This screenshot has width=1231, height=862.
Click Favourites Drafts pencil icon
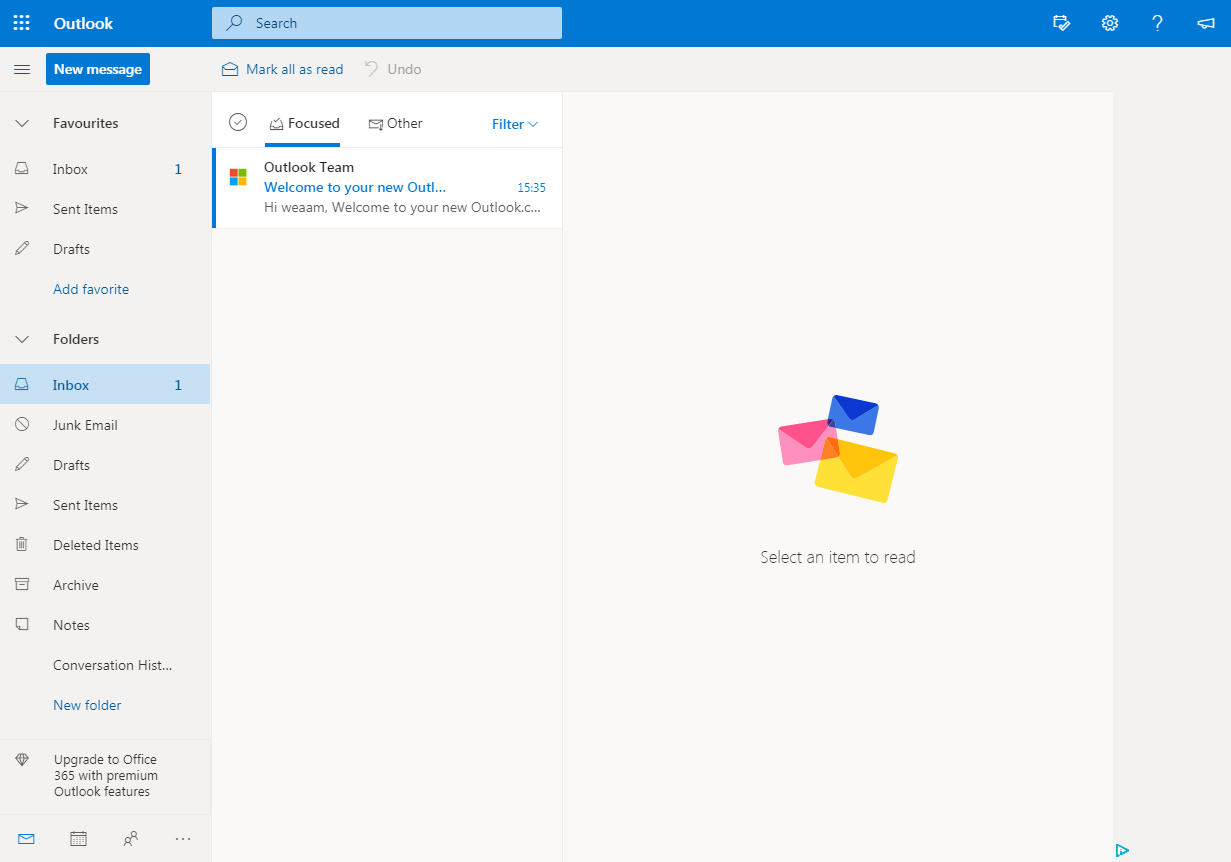click(x=22, y=249)
